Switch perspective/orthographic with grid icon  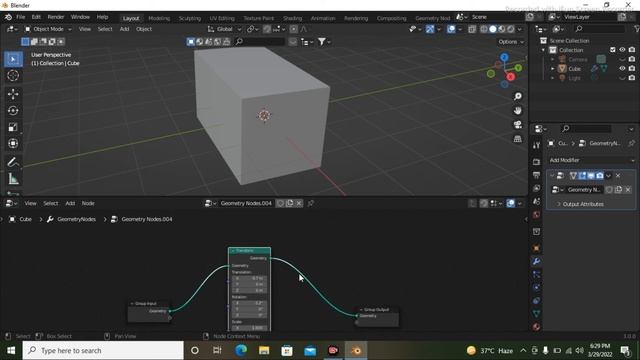[x=518, y=139]
